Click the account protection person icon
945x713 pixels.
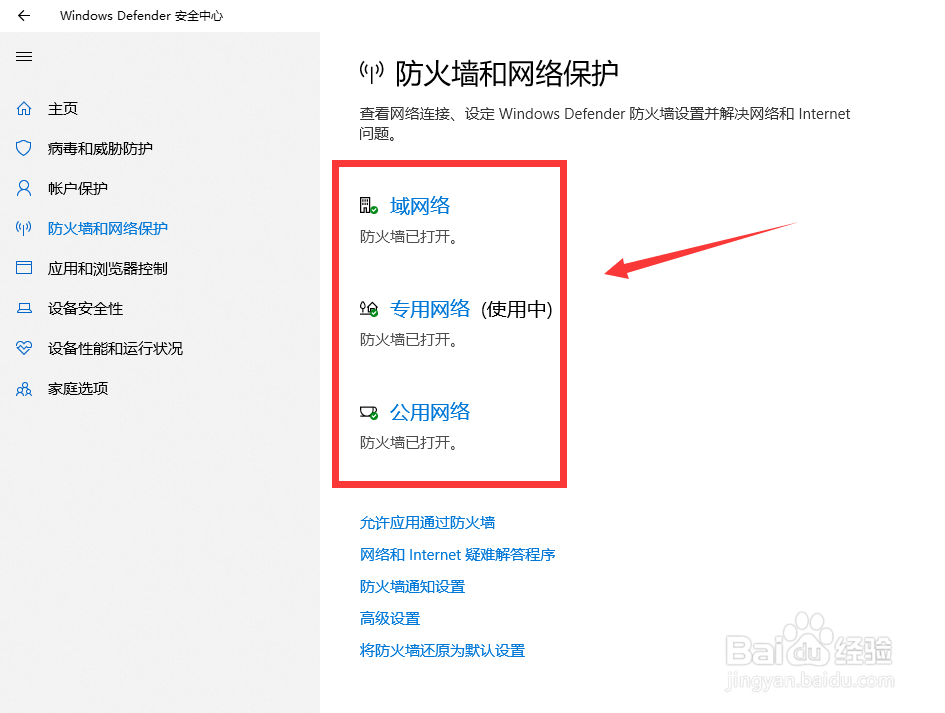(x=24, y=188)
